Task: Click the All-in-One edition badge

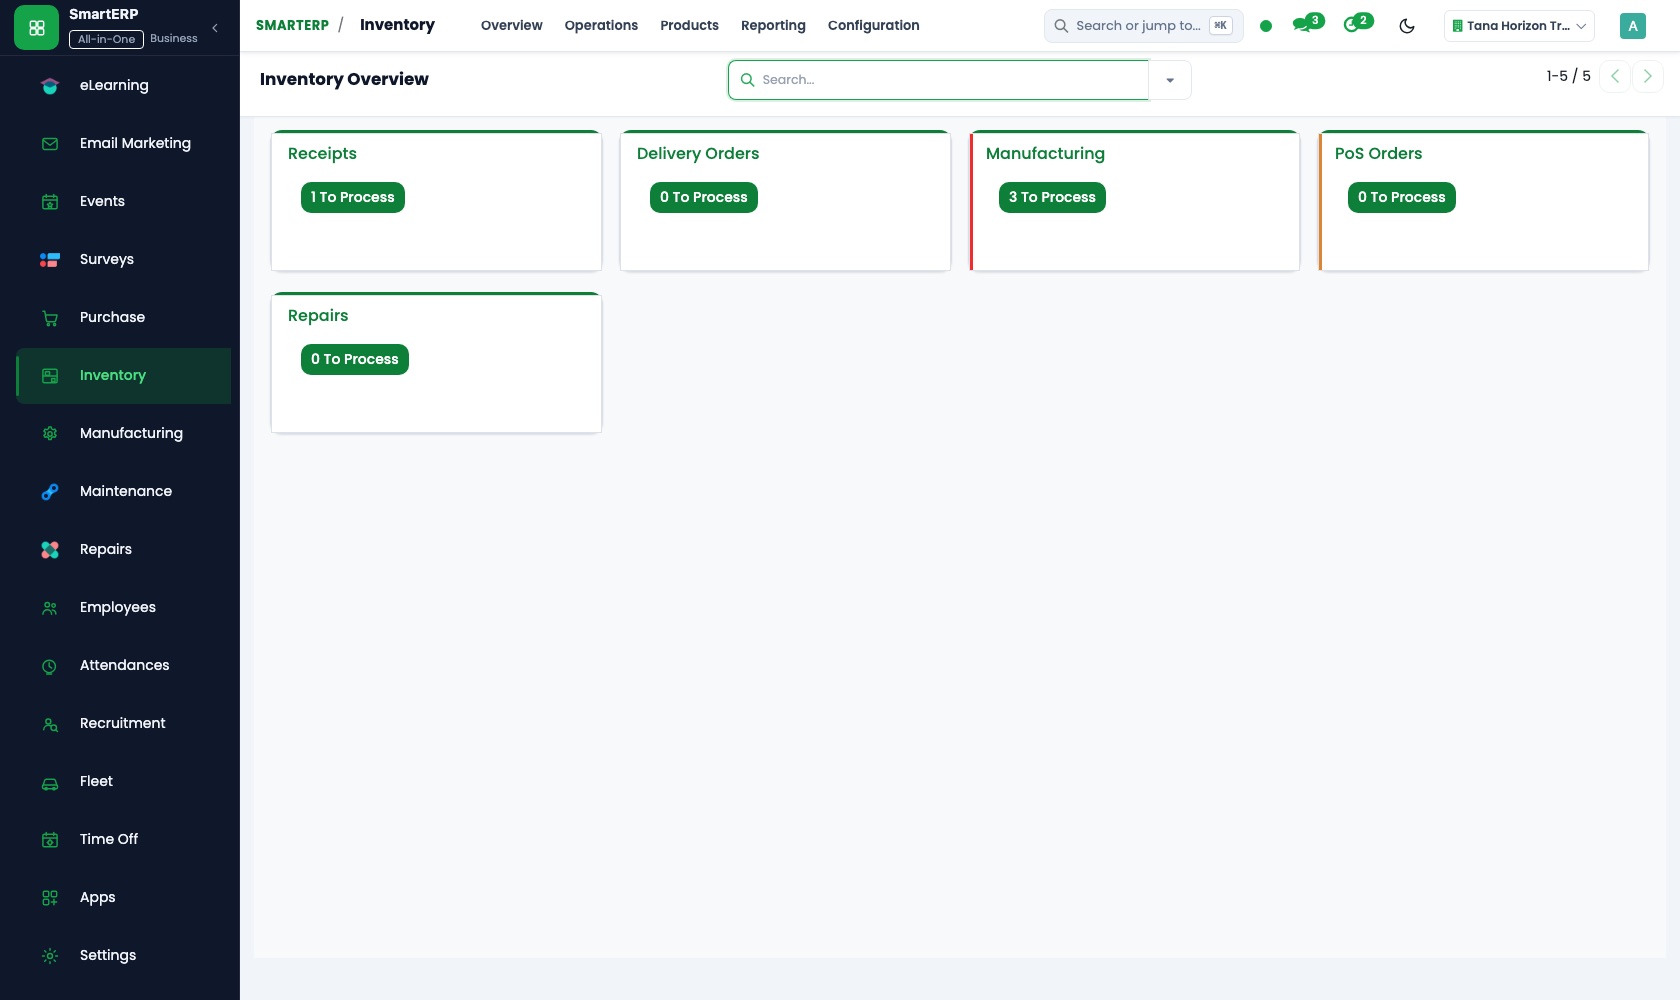Action: [106, 39]
